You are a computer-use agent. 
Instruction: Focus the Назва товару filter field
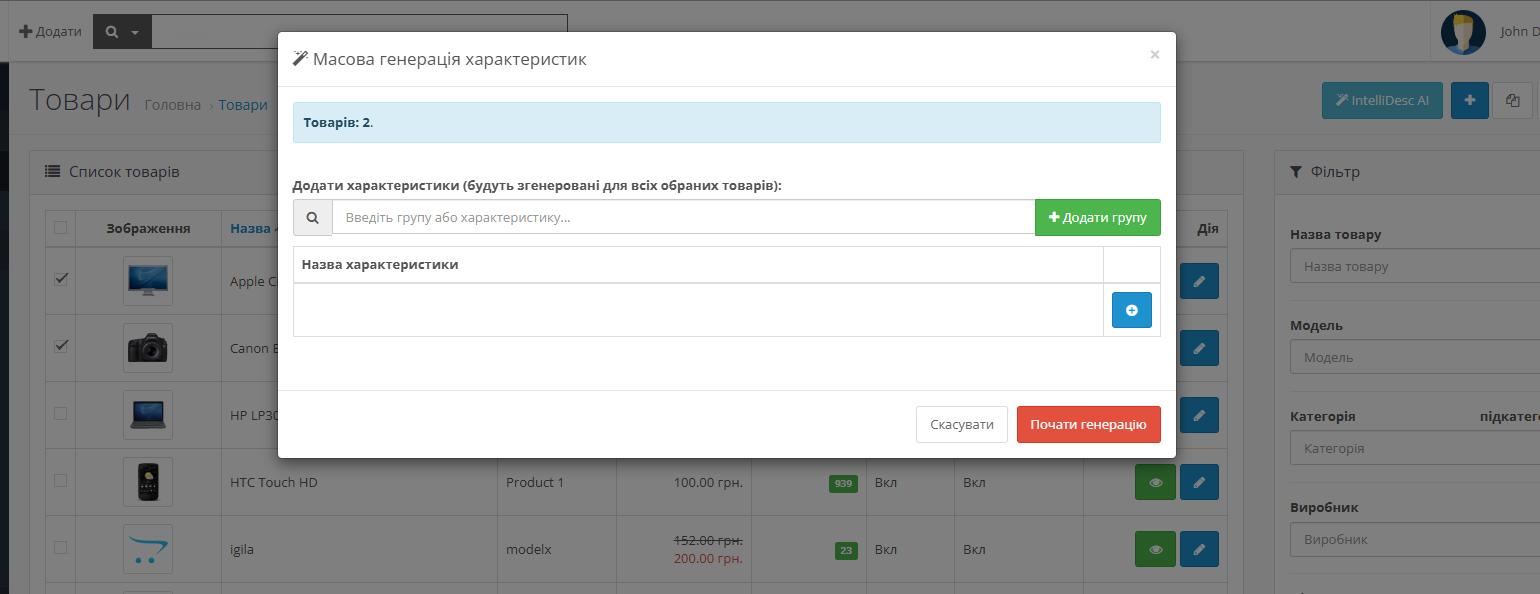tap(1415, 267)
